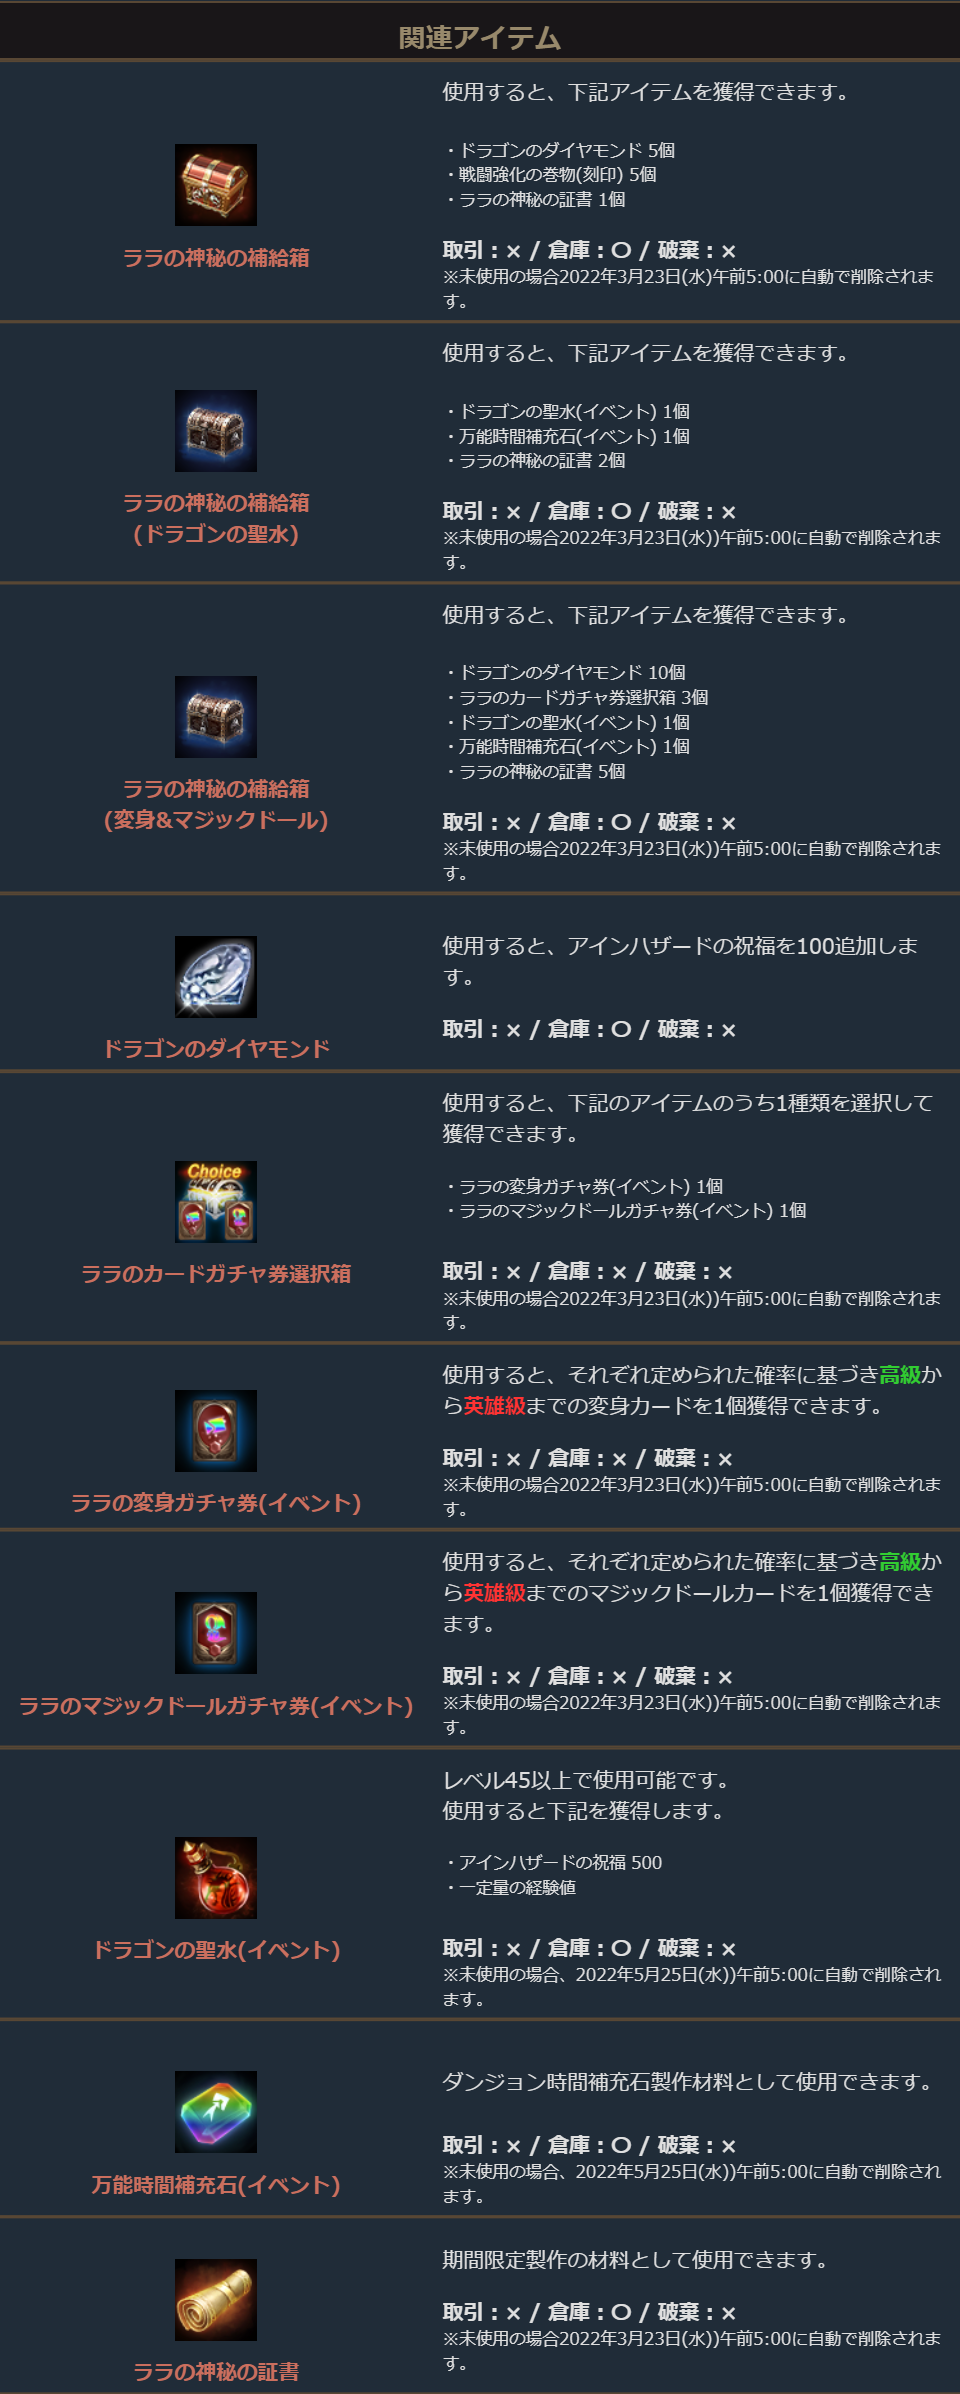The height and width of the screenshot is (2394, 960).
Task: Select the ララのマジックドールガチャ券(イベント) name label
Action: tap(216, 1706)
